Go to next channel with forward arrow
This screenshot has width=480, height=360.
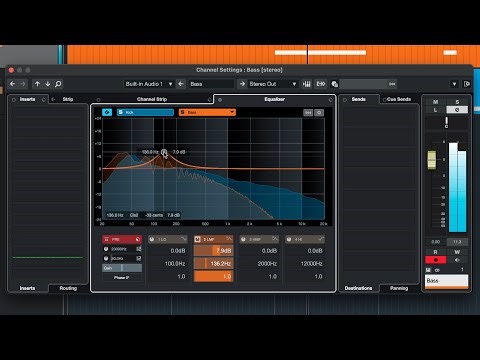click(x=23, y=84)
